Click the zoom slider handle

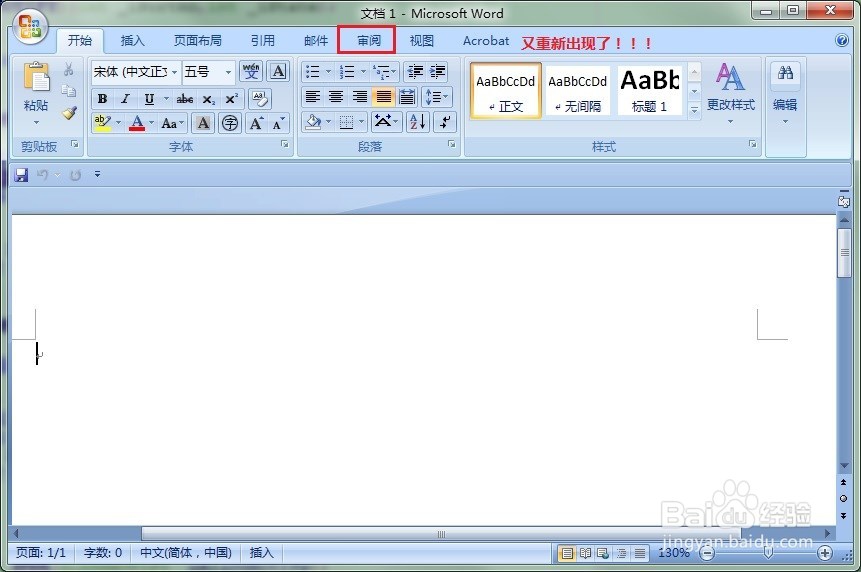[769, 553]
